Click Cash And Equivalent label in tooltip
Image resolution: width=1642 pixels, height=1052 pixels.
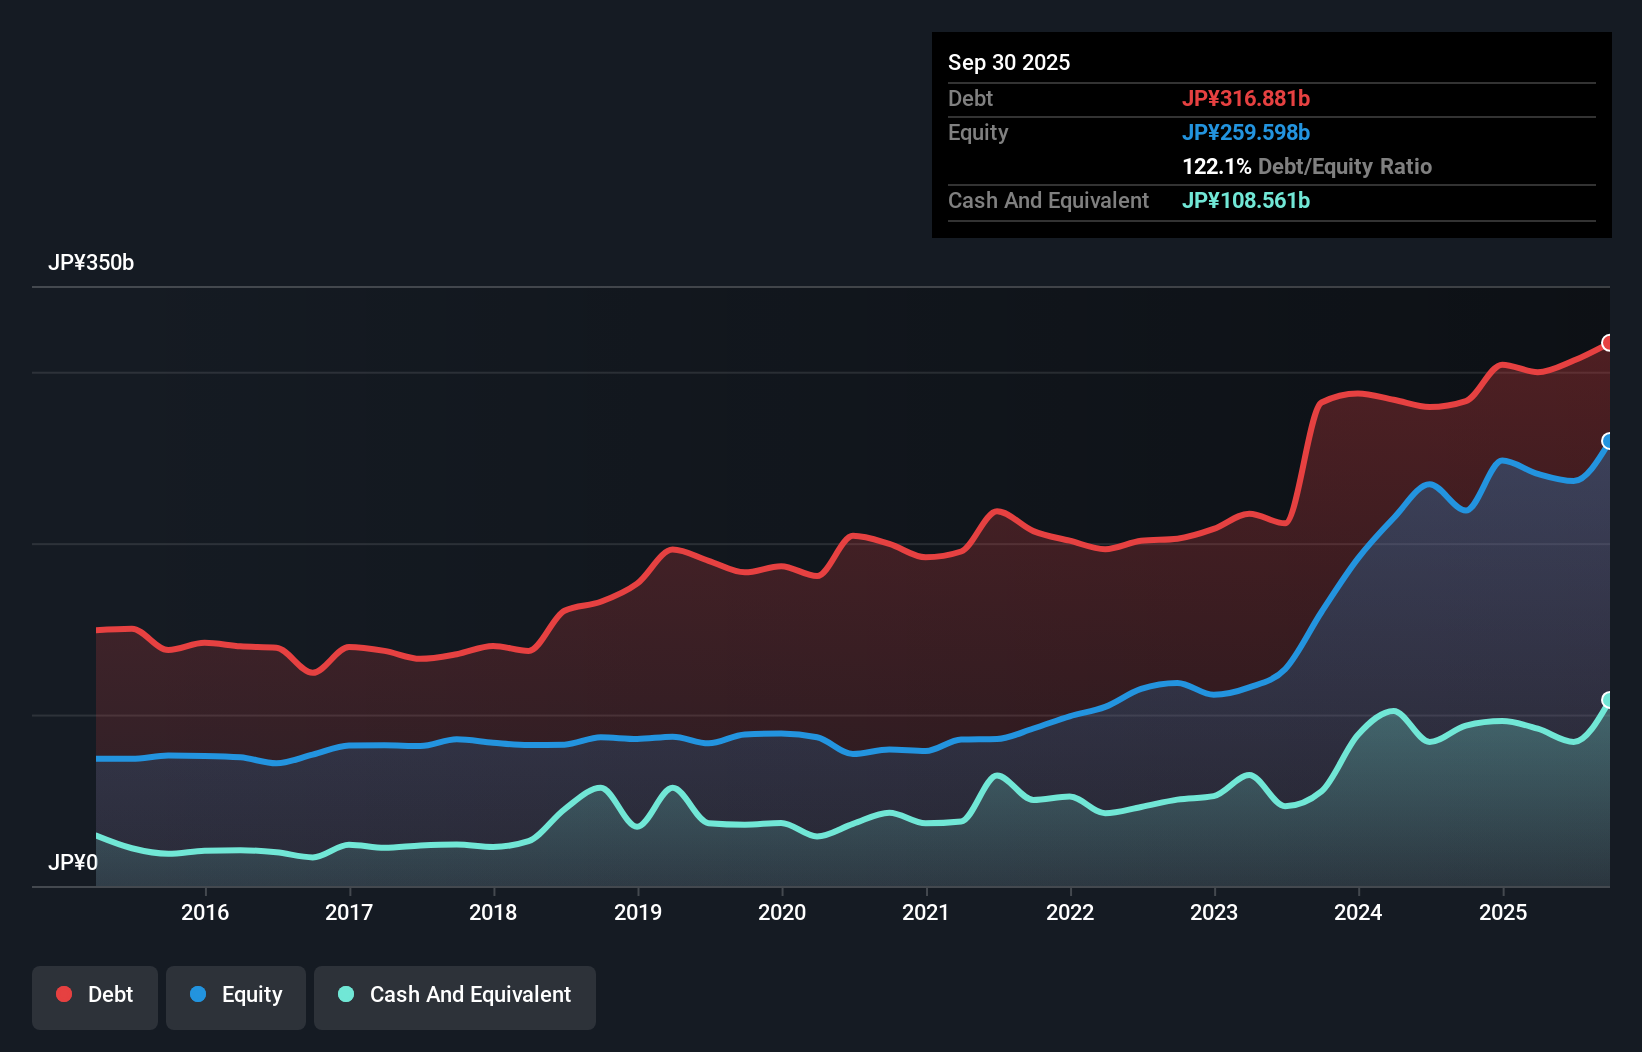click(x=1048, y=200)
